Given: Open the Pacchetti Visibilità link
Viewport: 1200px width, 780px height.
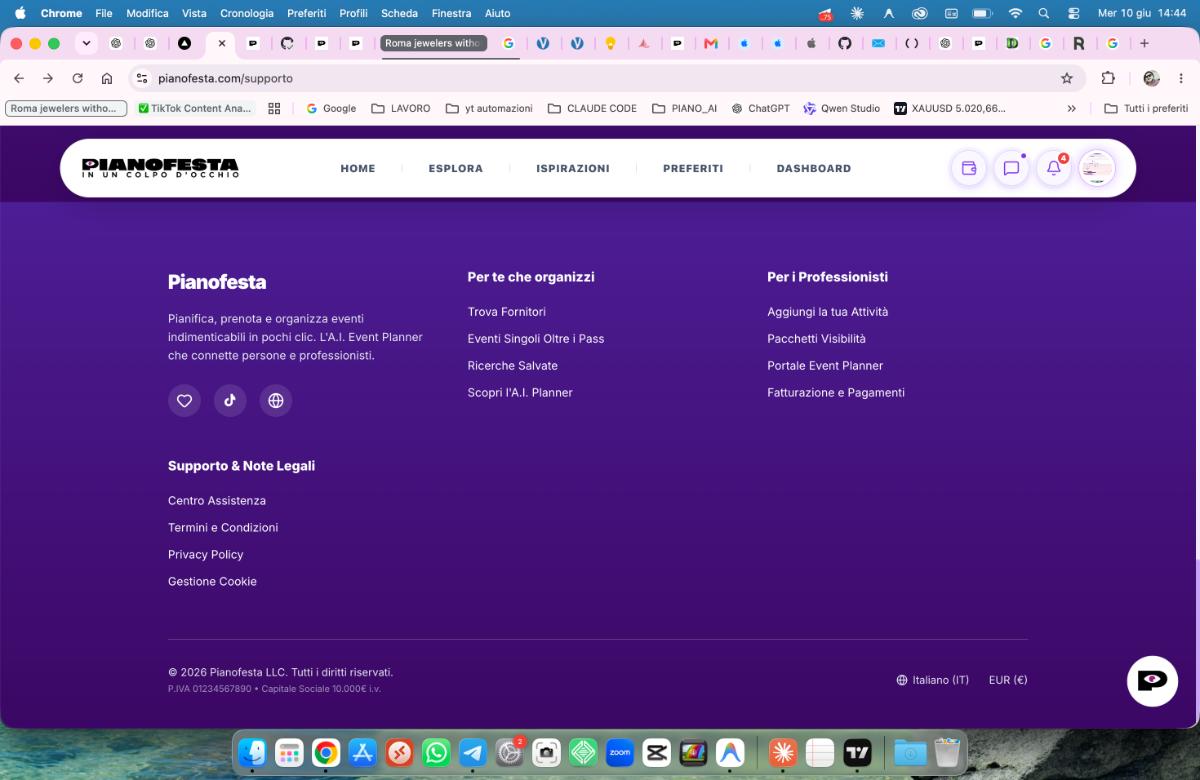Looking at the screenshot, I should pos(817,339).
